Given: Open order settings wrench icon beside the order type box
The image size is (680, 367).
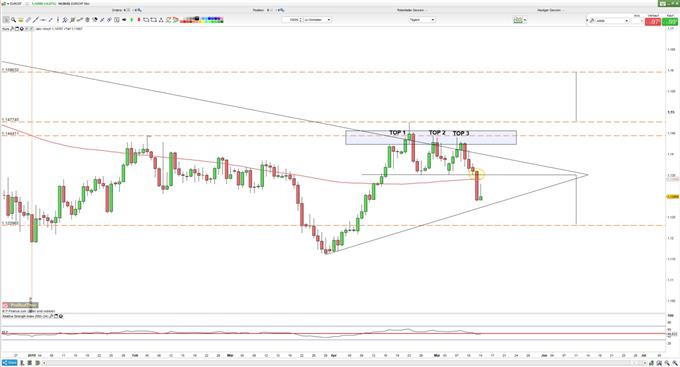Looking at the screenshot, I should point(592,20).
